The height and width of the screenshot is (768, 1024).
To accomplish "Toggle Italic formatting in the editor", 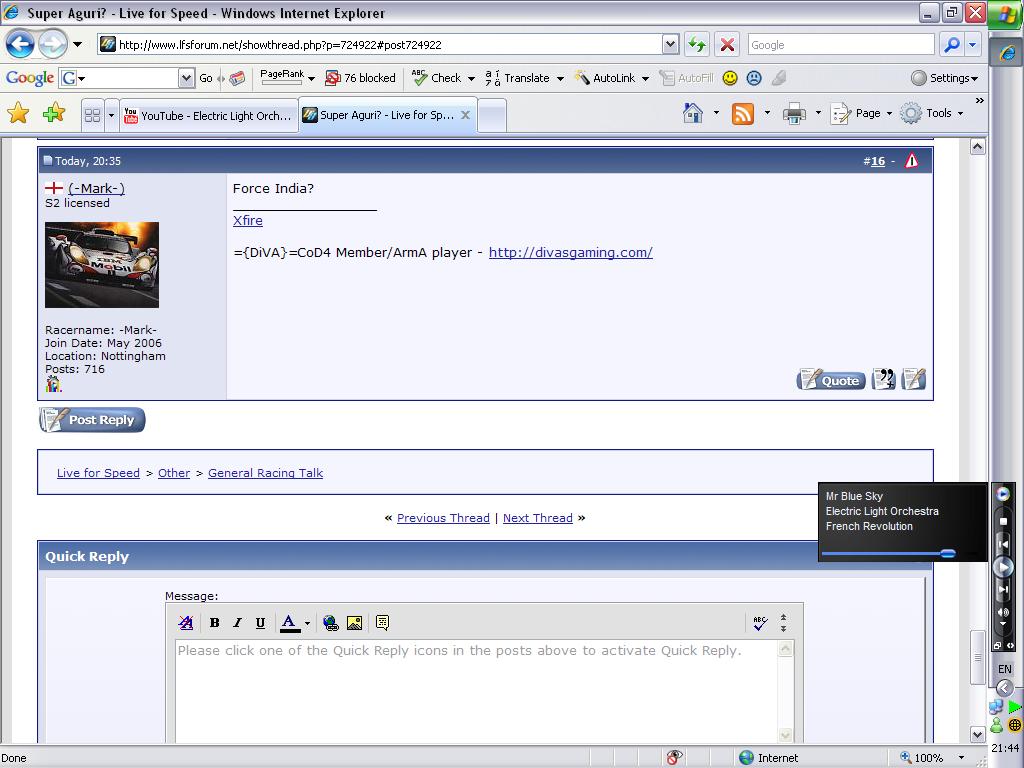I will coord(237,623).
